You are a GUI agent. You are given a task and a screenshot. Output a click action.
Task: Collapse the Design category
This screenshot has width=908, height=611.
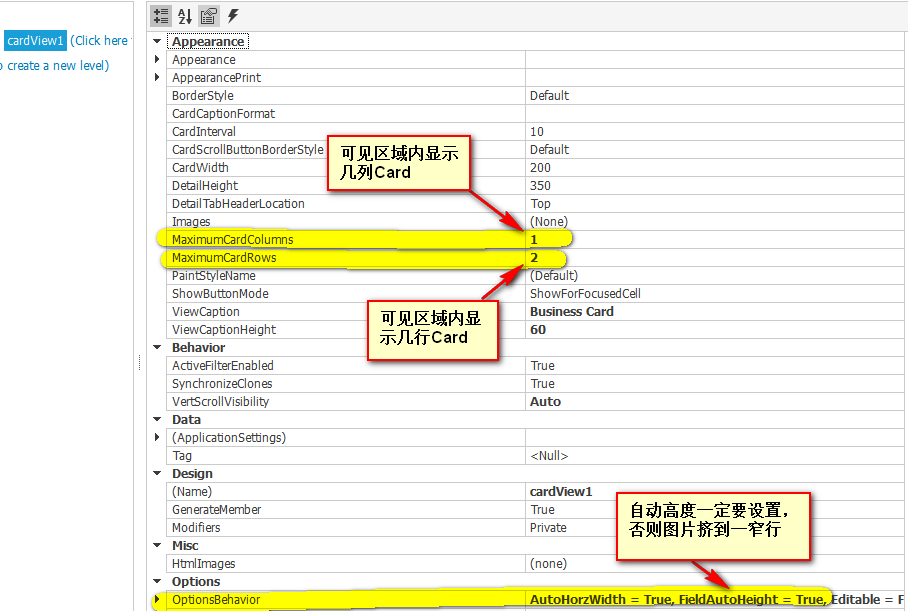pos(157,474)
